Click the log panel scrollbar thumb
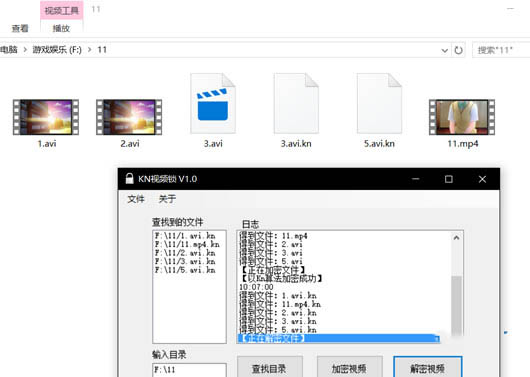The image size is (530, 377). click(457, 305)
